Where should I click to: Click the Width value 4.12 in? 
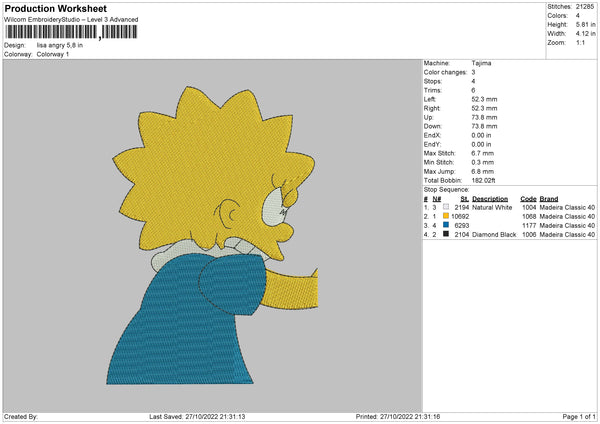585,34
